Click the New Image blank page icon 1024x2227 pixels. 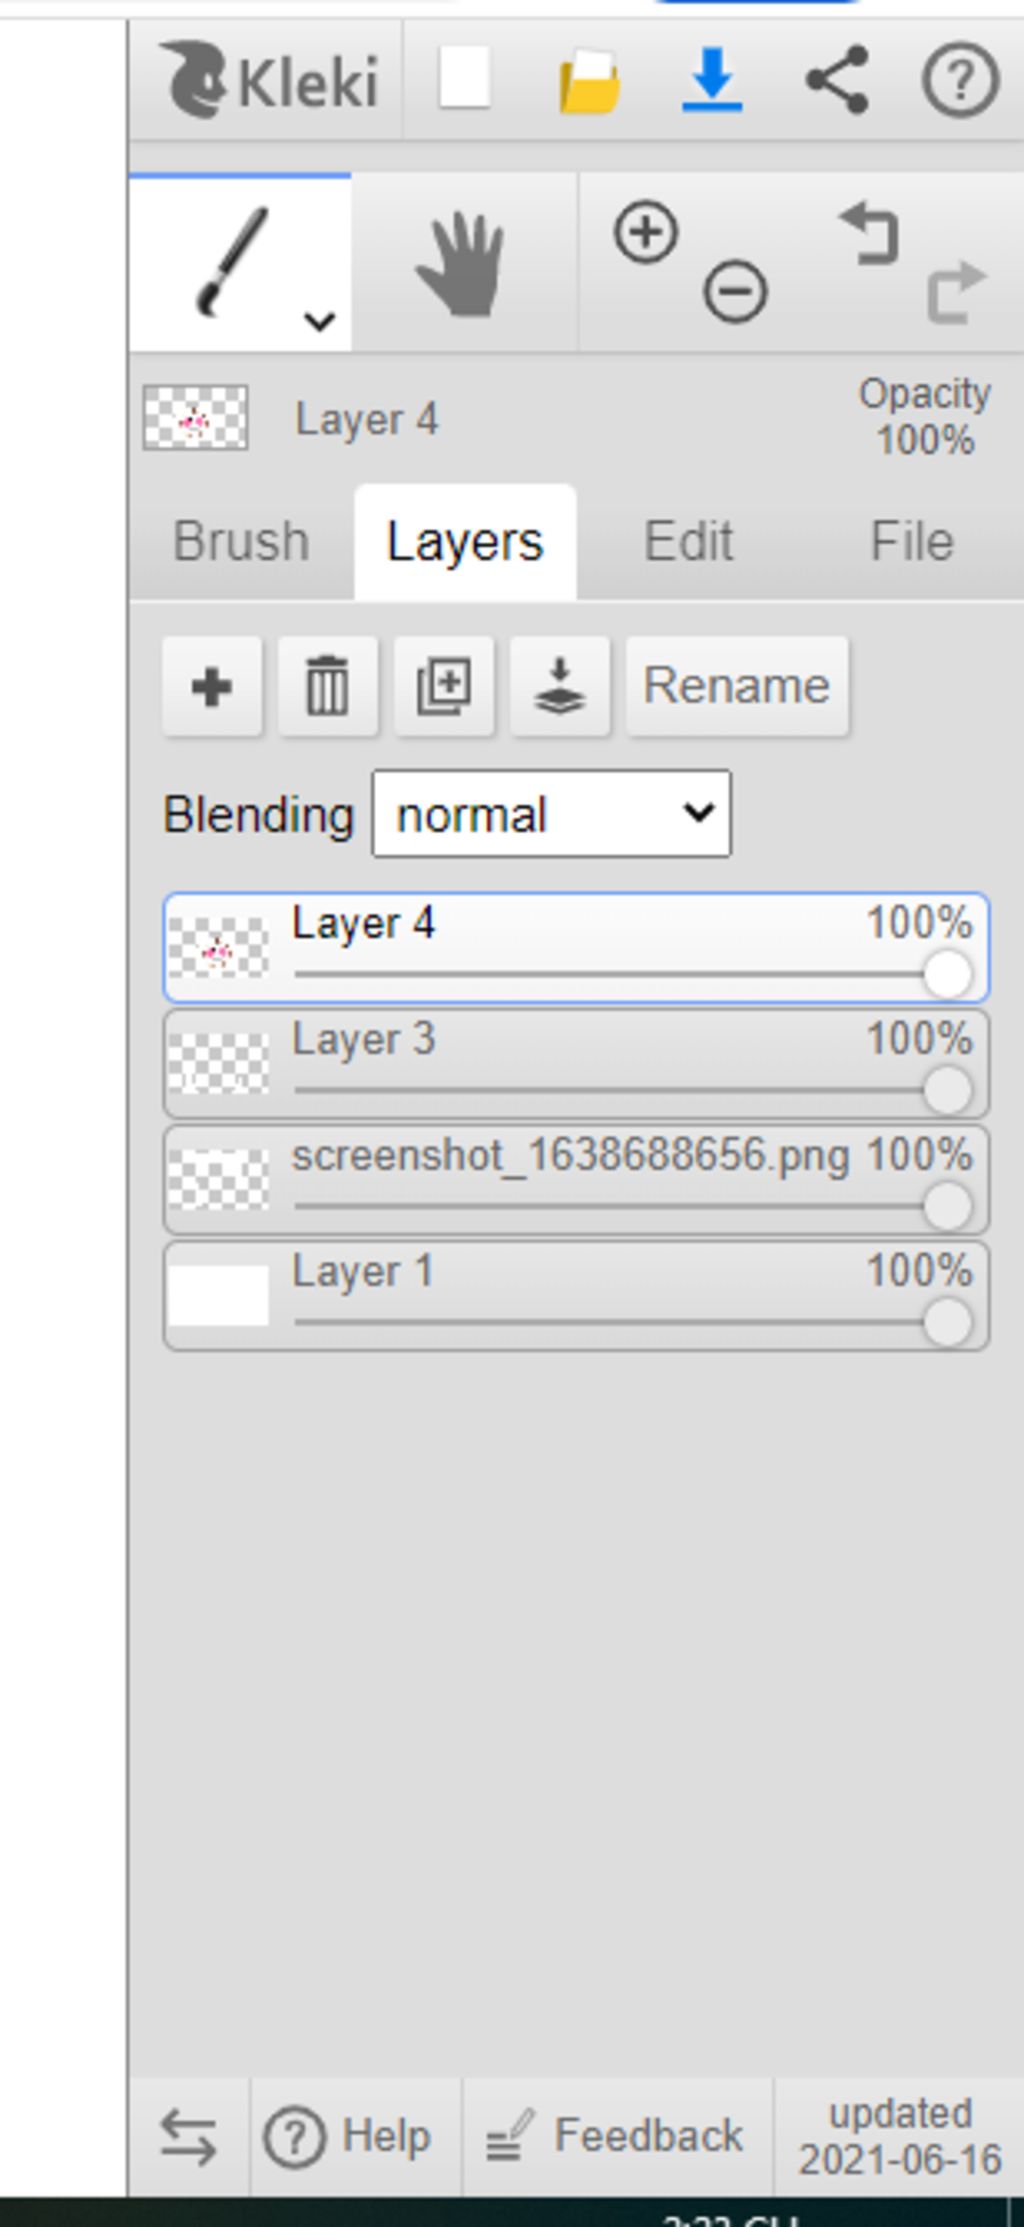464,78
